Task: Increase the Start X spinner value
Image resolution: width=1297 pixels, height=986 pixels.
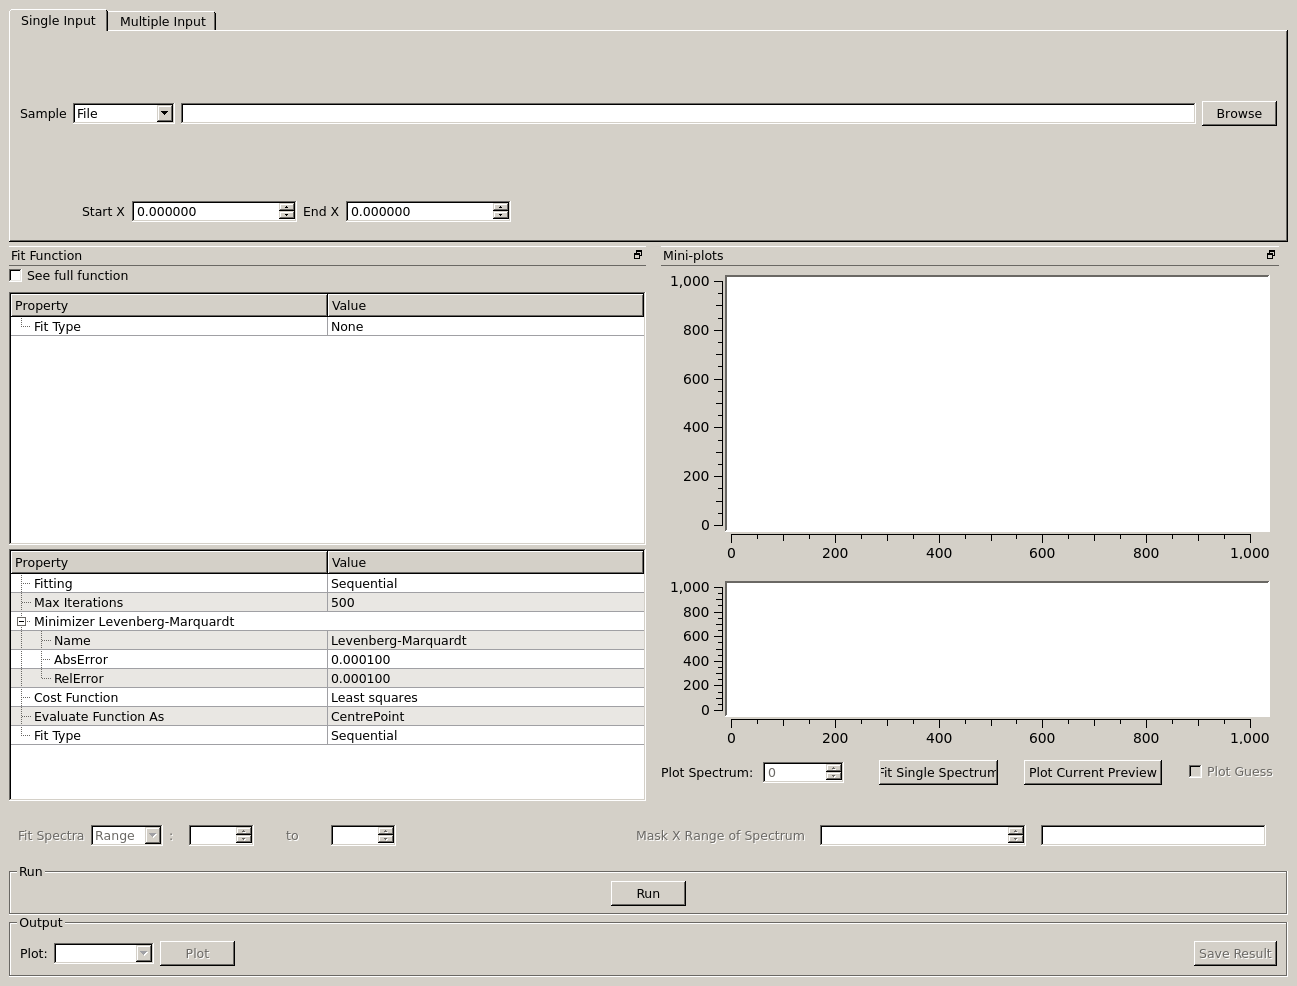Action: (x=287, y=207)
